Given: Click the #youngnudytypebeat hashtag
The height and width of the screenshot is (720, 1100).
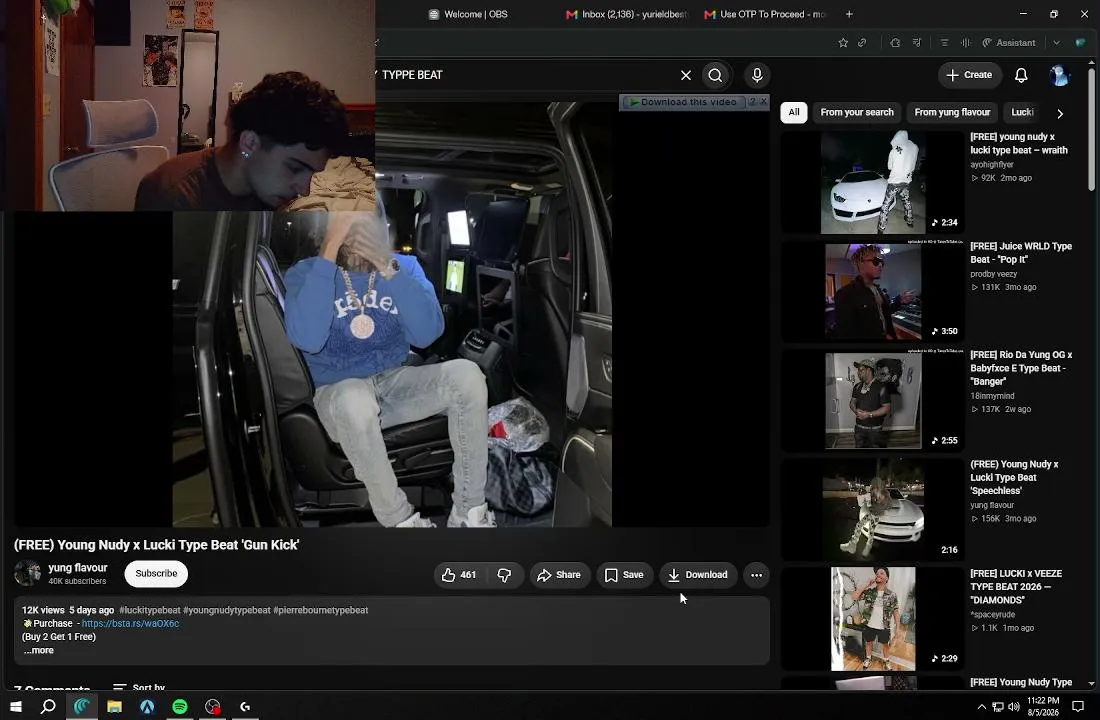Looking at the screenshot, I should point(227,610).
